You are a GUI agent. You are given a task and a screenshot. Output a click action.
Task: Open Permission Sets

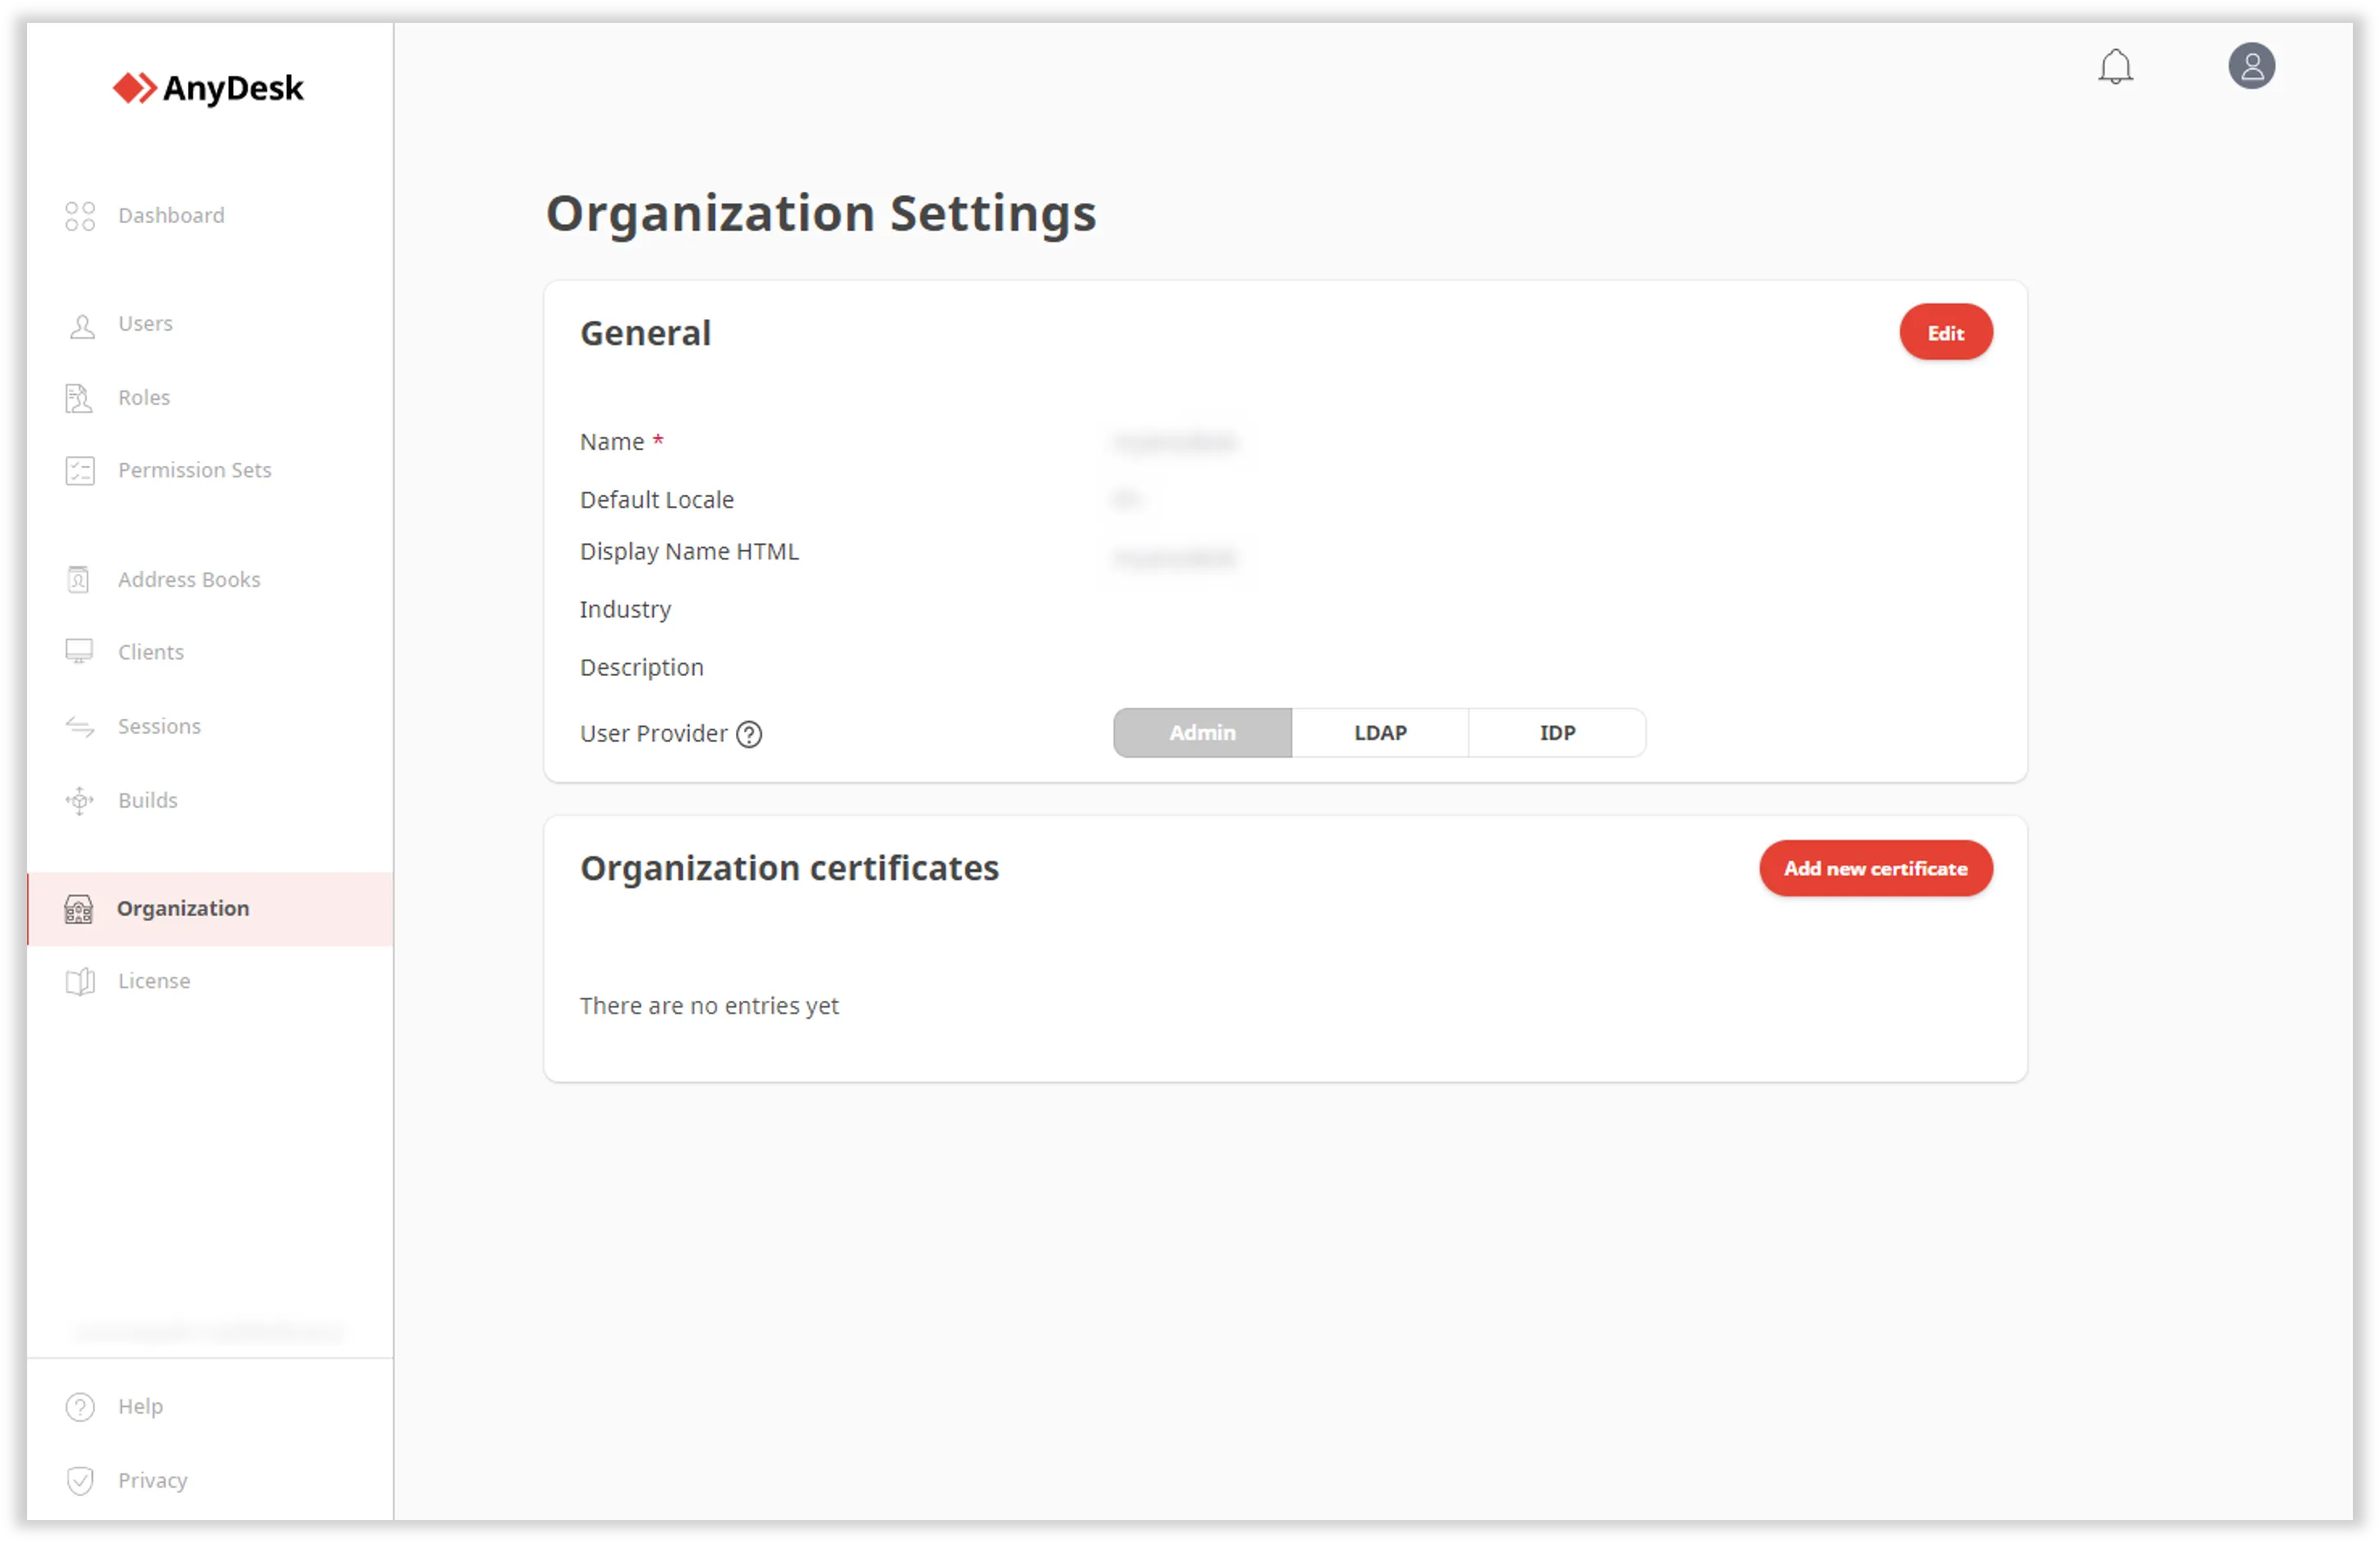tap(194, 470)
